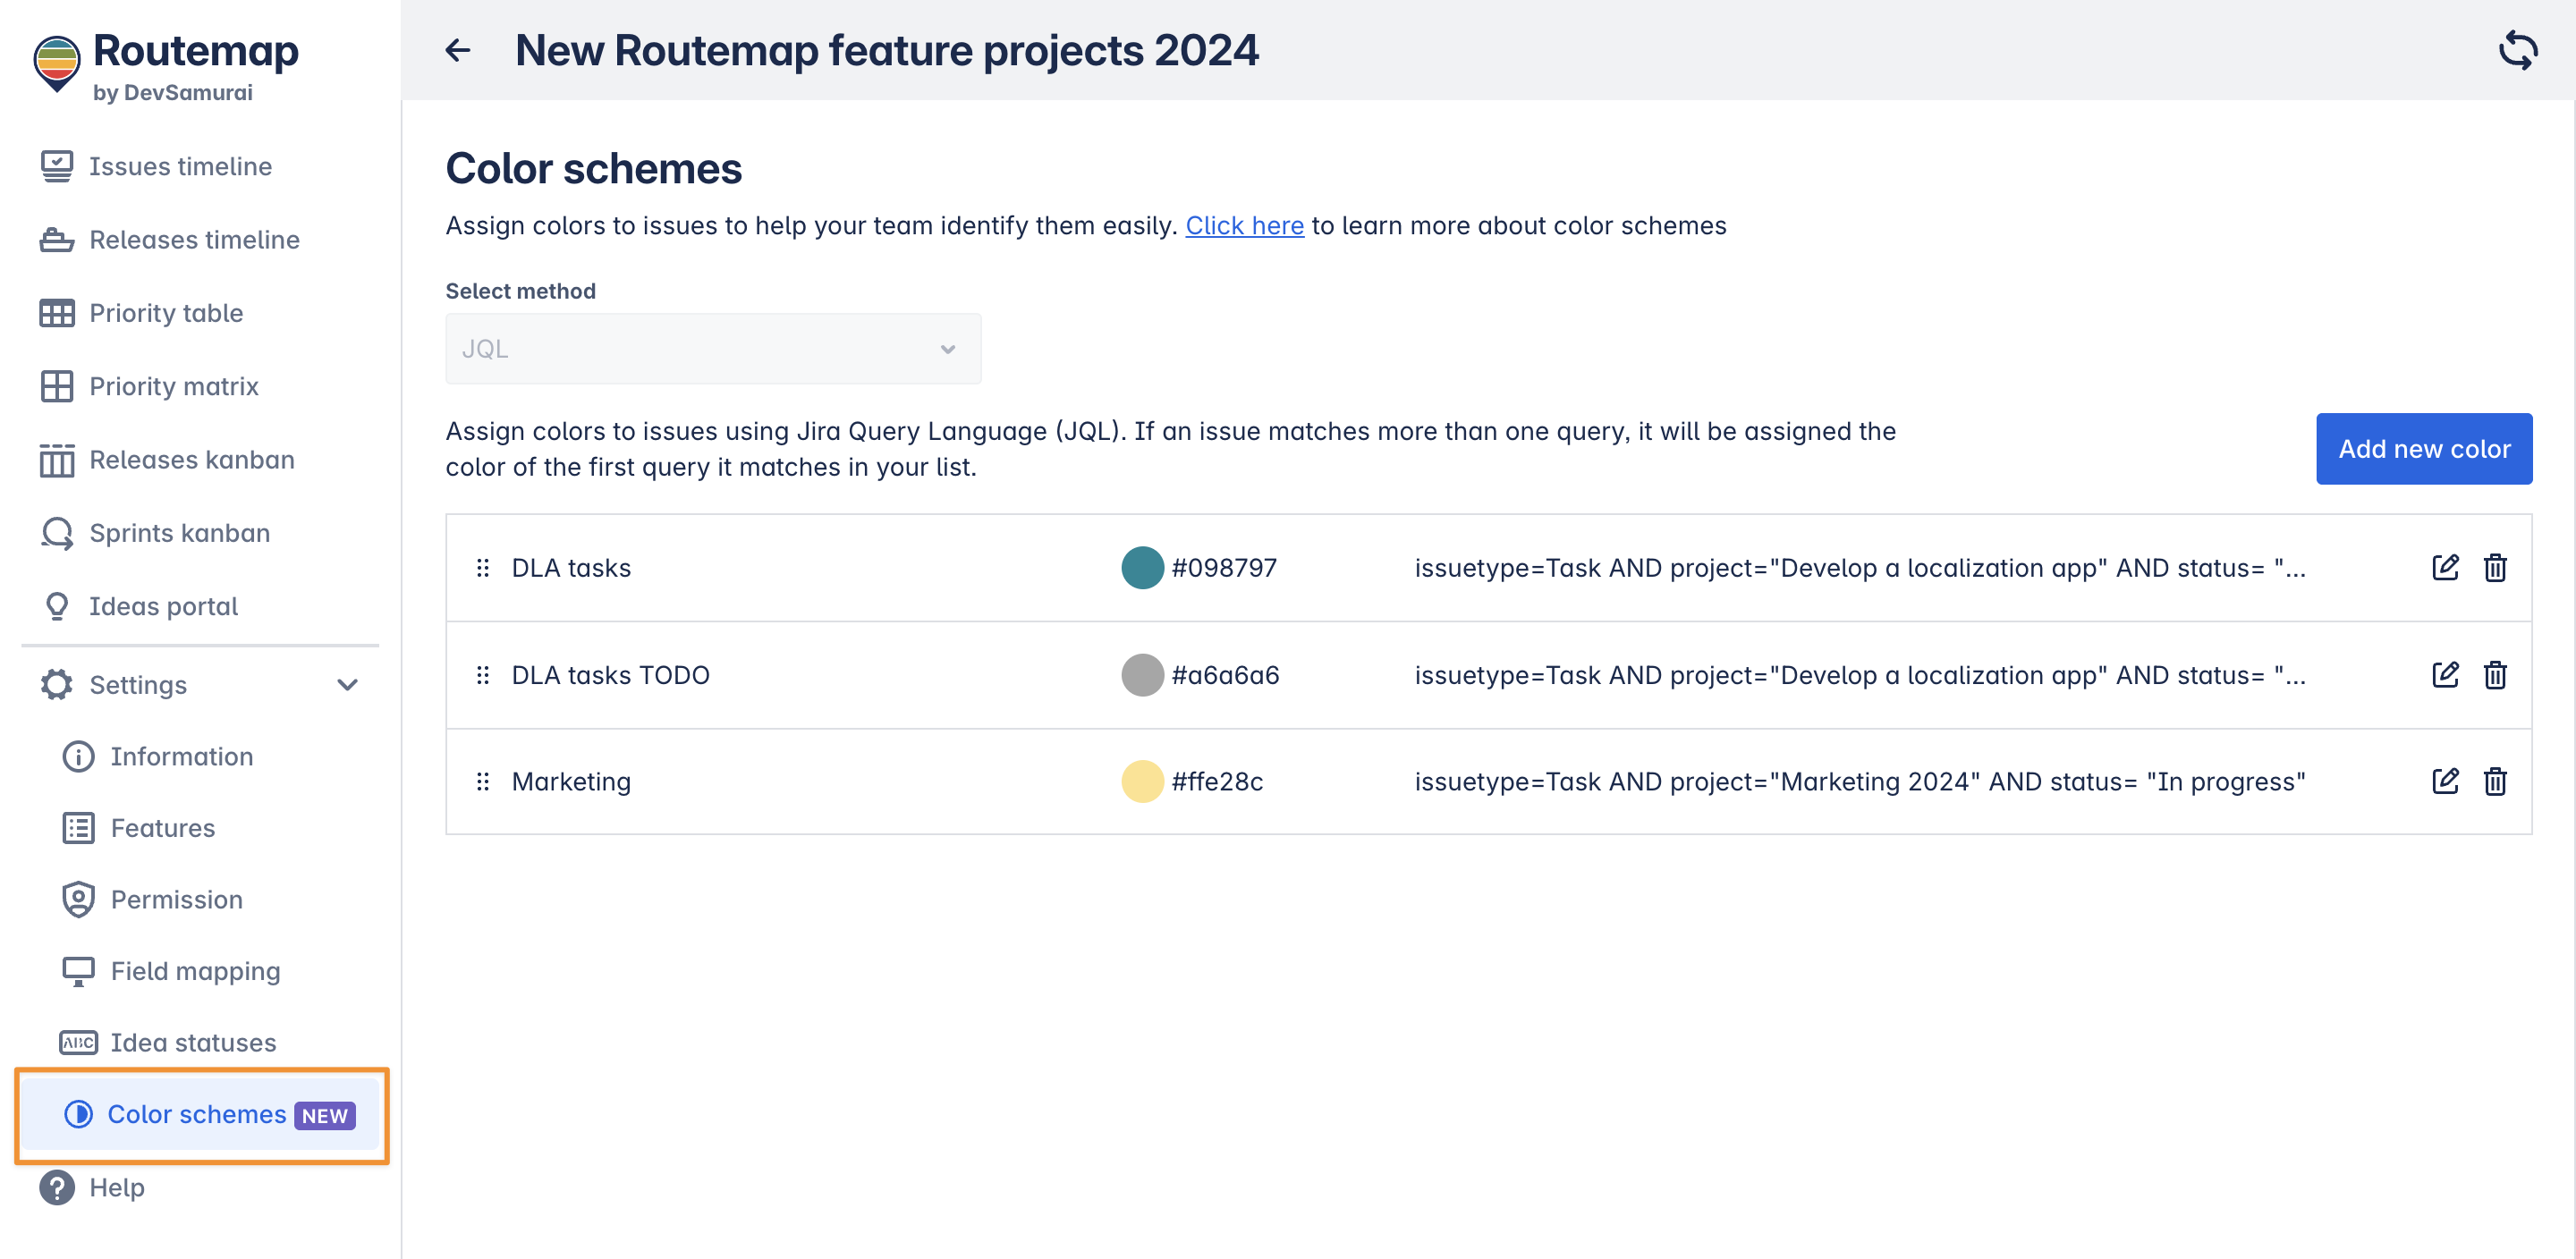The width and height of the screenshot is (2576, 1259).
Task: Delete the Marketing color scheme
Action: click(2495, 781)
